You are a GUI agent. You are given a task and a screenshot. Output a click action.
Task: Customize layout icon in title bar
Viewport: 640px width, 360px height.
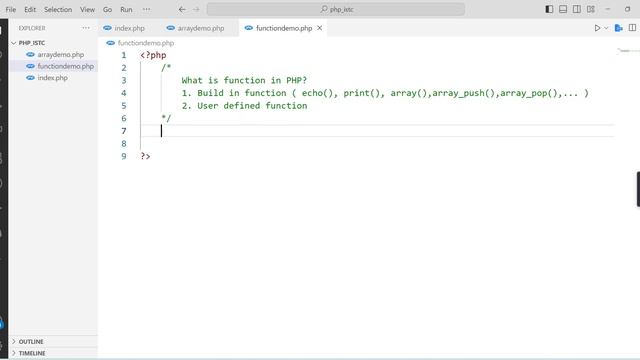591,9
